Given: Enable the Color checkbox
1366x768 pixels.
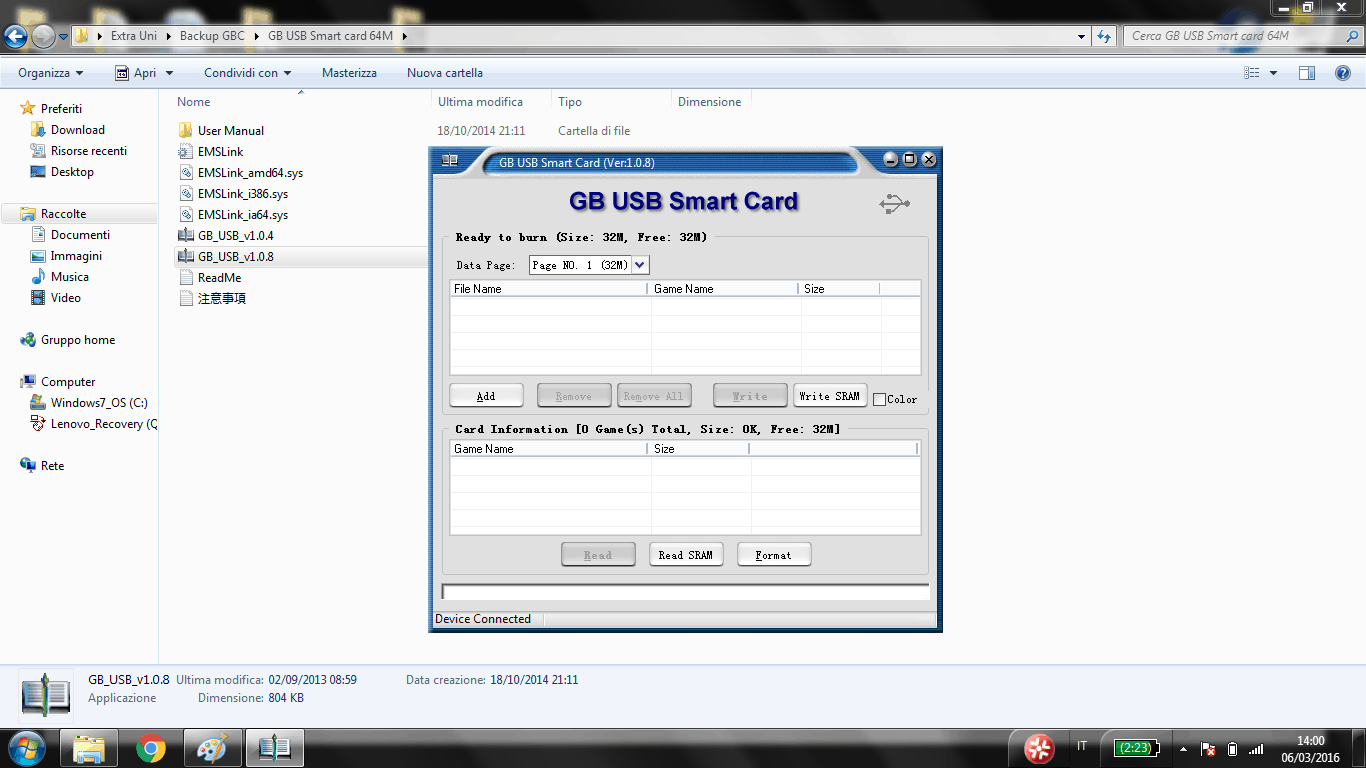Looking at the screenshot, I should [880, 399].
